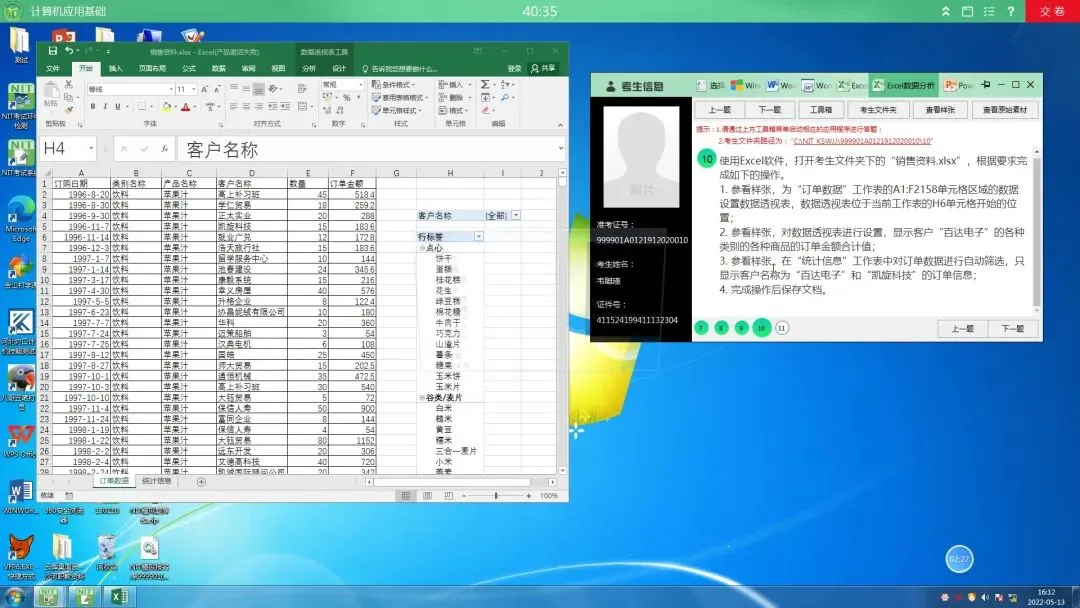The width and height of the screenshot is (1080, 608).
Task: Switch to the 统计信息 worksheet tab
Action: coord(156,481)
